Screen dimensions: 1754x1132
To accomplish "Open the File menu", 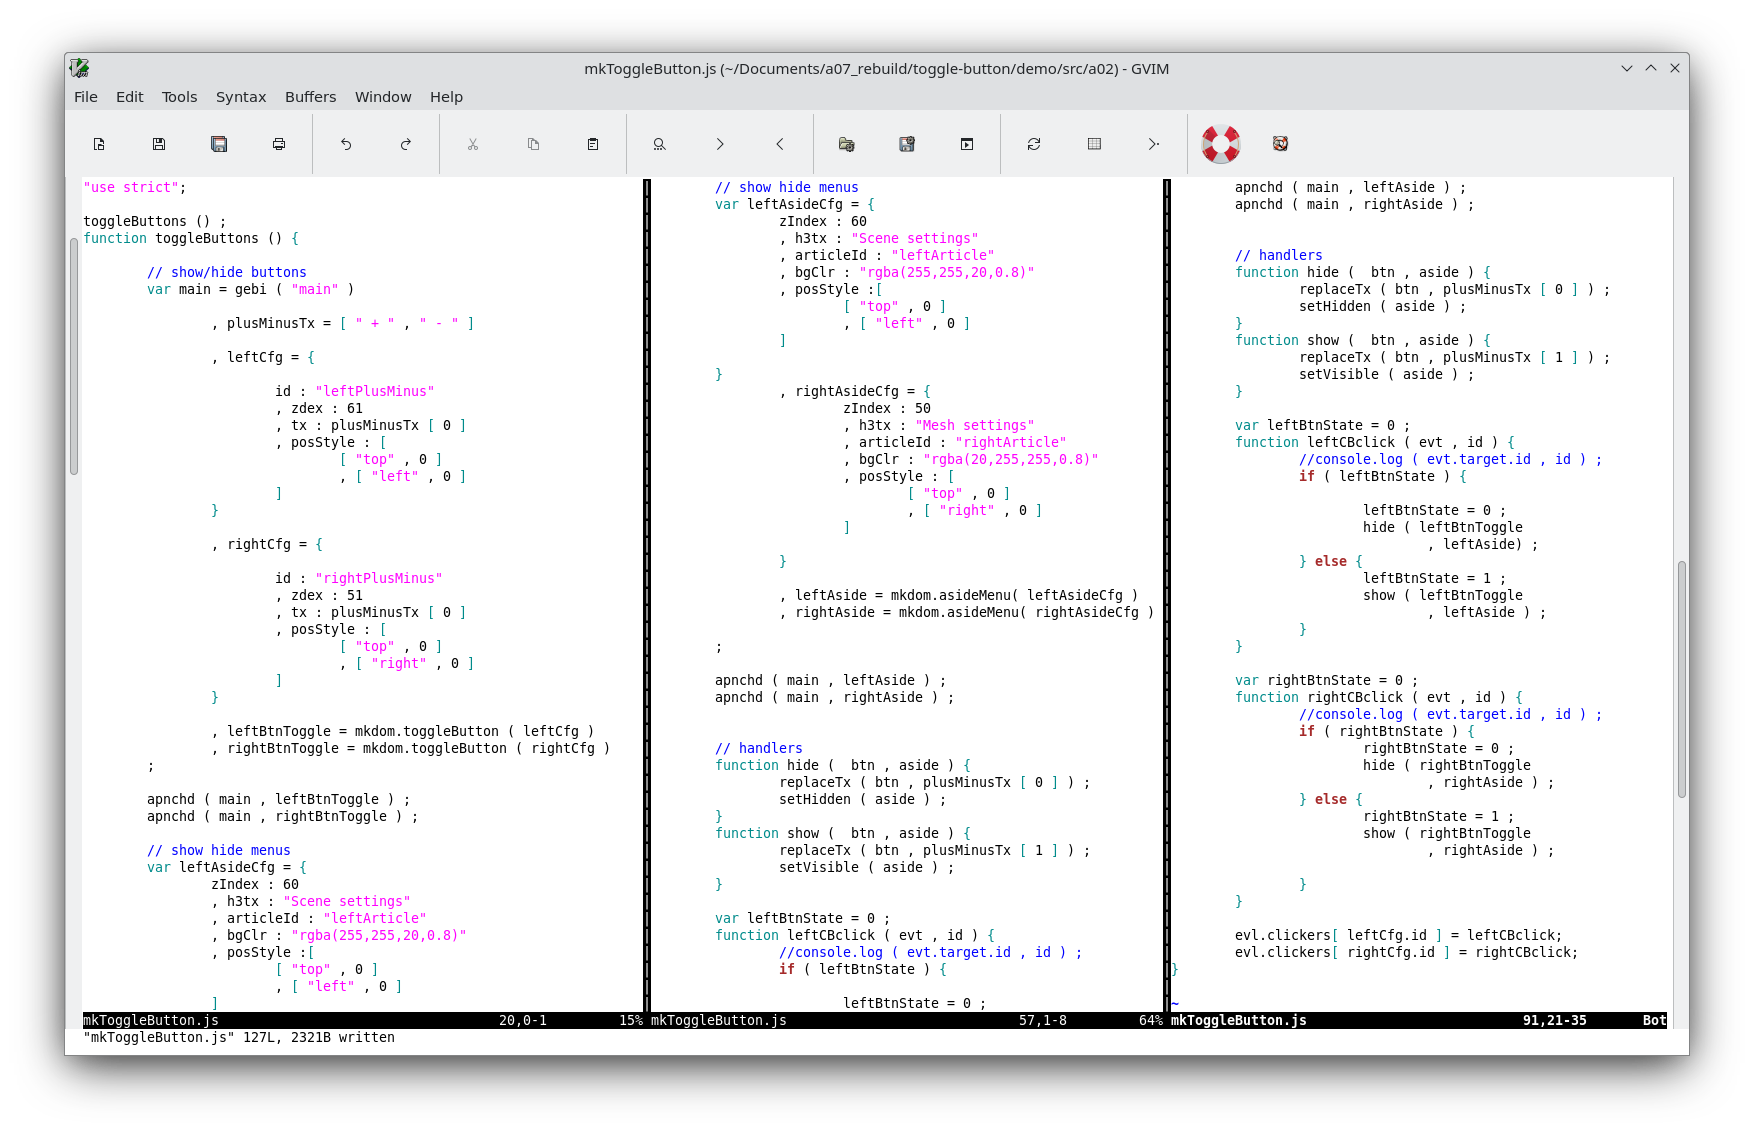I will 86,97.
